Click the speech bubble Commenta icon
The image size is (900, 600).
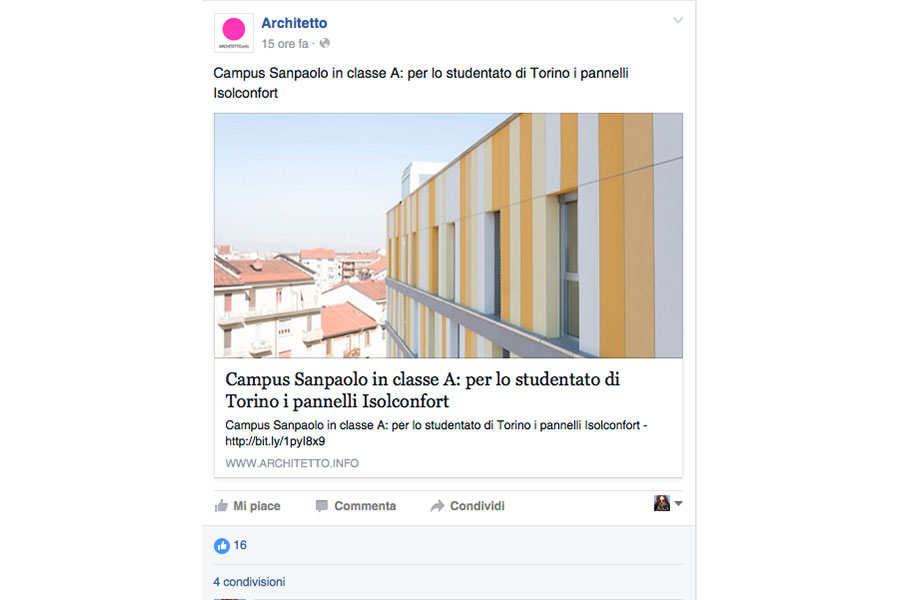pos(321,506)
